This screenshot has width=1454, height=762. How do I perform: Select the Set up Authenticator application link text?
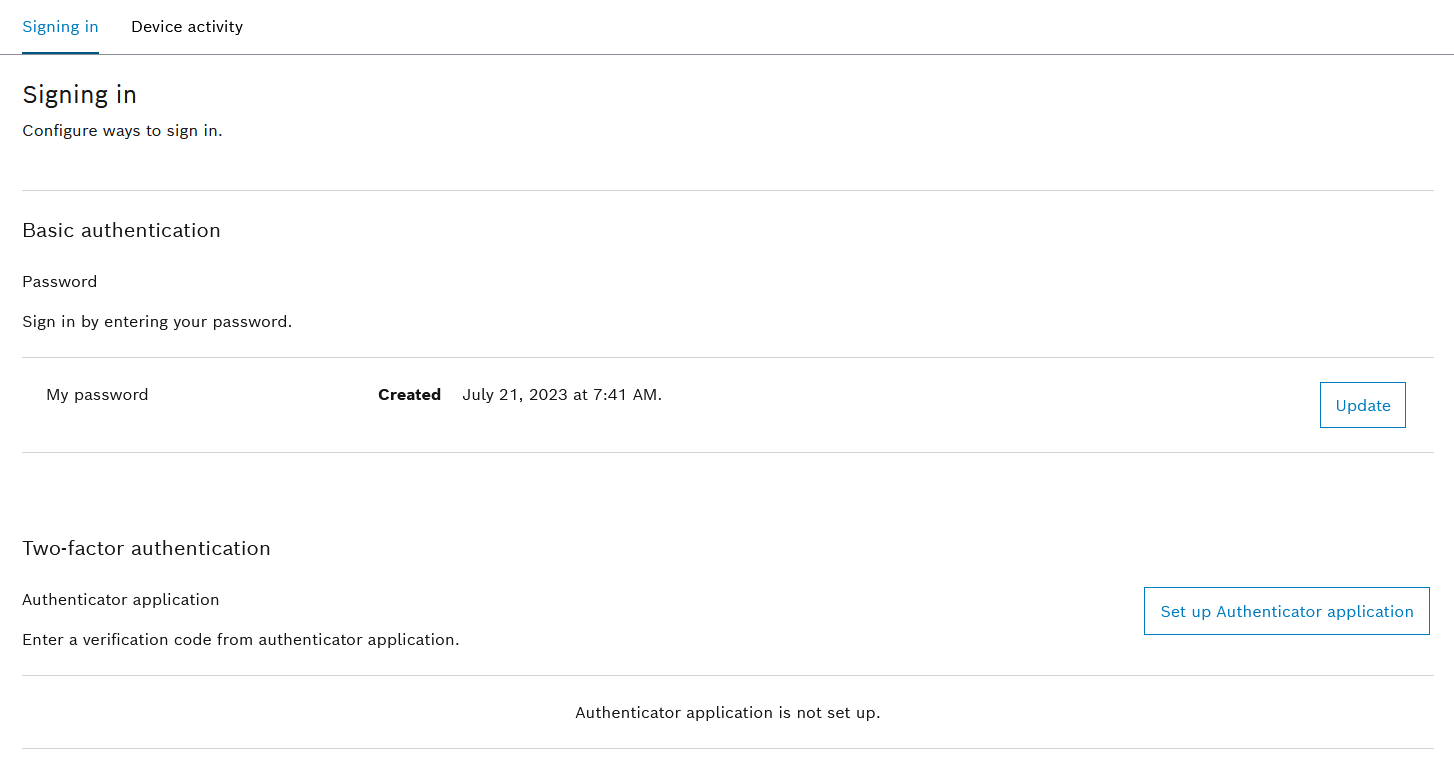[1287, 611]
